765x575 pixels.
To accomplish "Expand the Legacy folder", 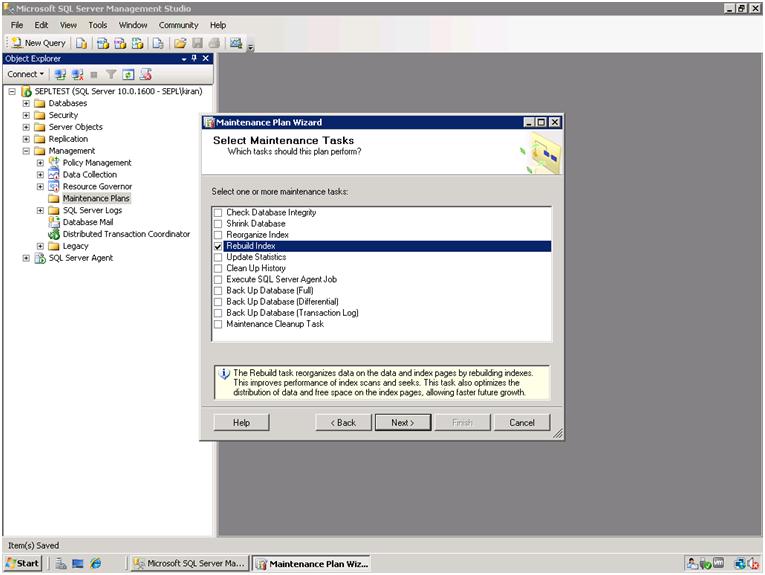I will point(40,246).
